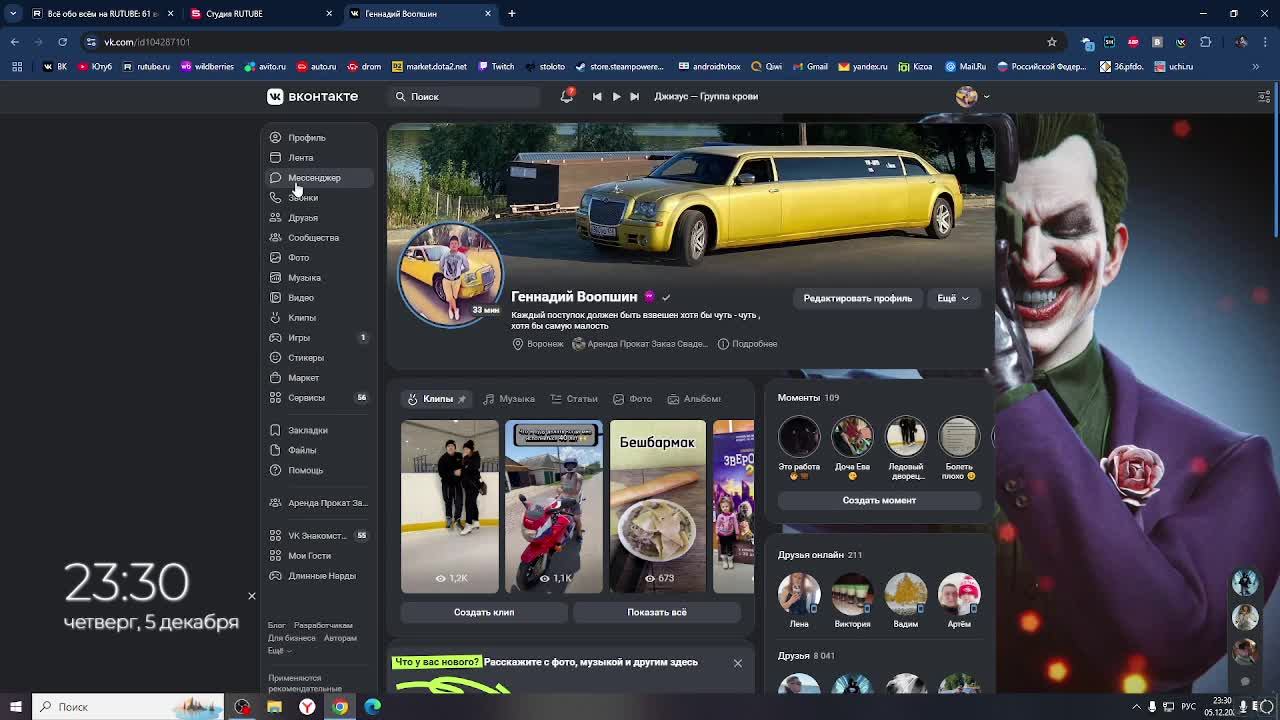The image size is (1280, 720).
Task: Click the Клипы sidebar icon
Action: (x=276, y=317)
